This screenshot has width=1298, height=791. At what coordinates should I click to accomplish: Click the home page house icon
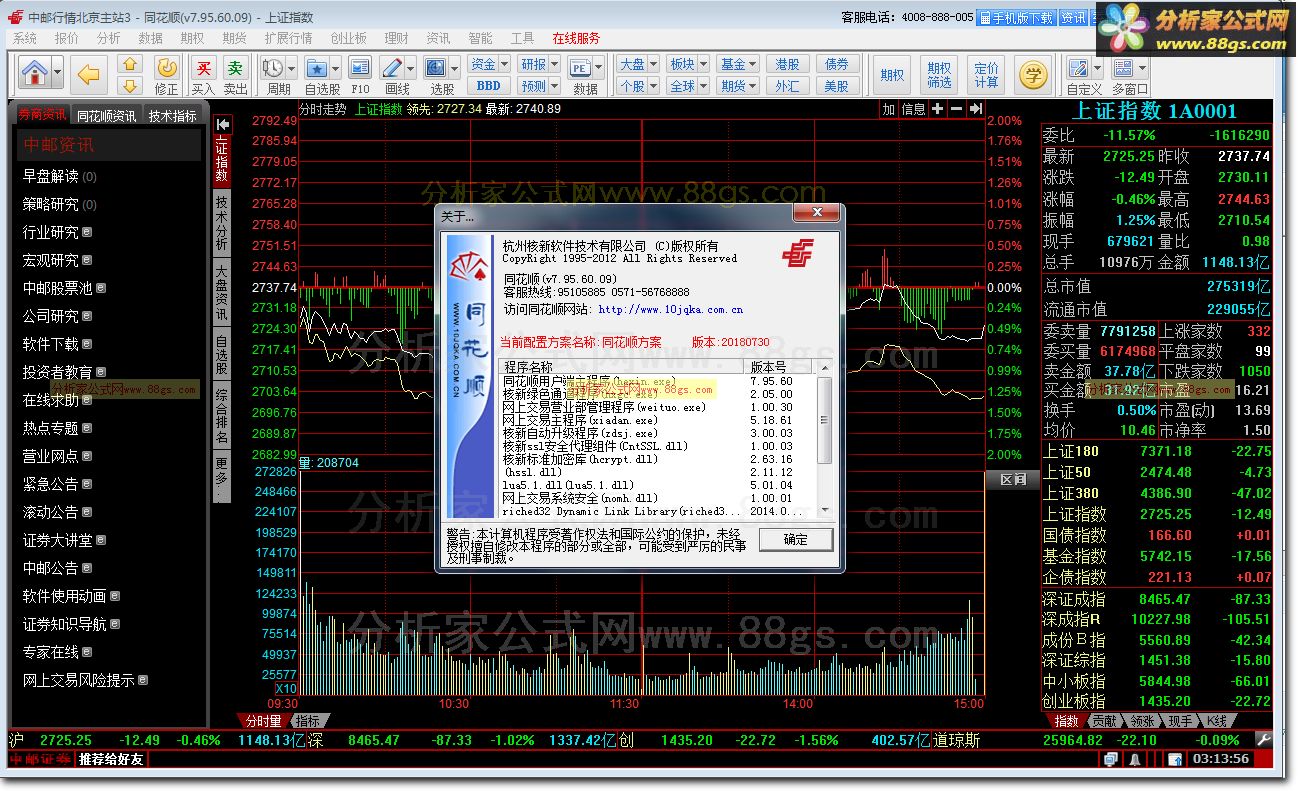click(34, 73)
